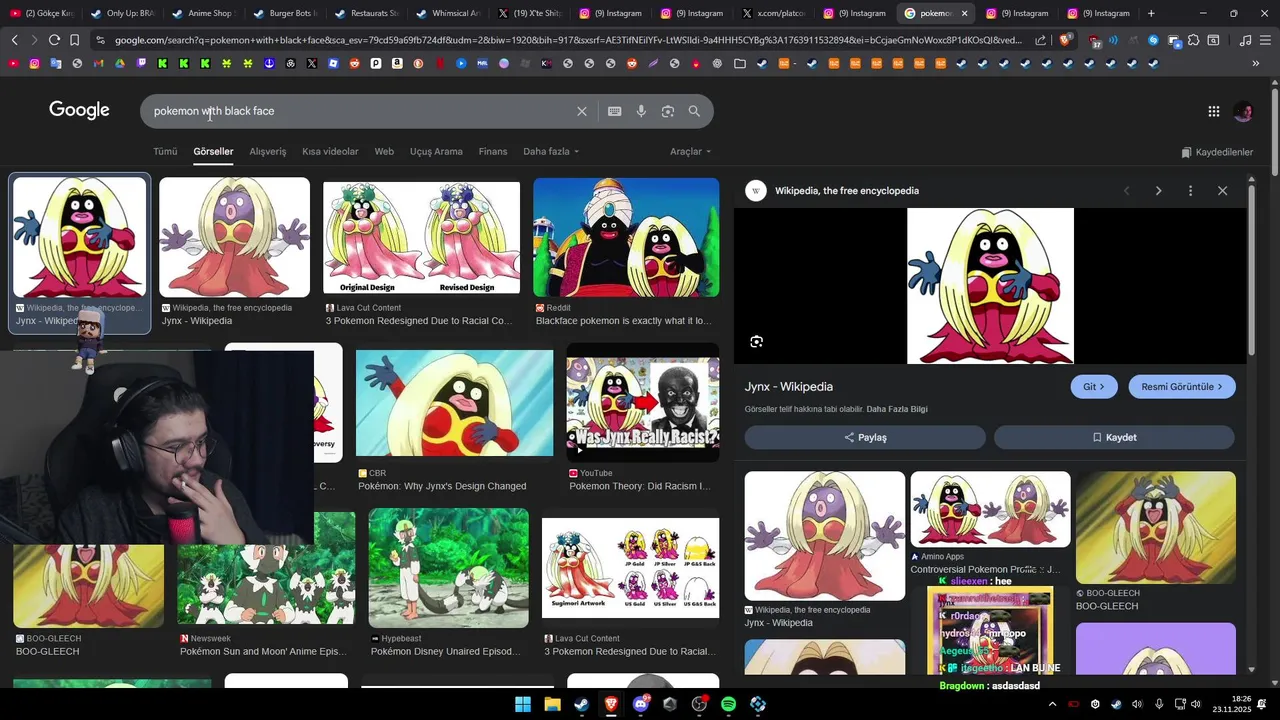
Task: Open the Was Jynx Really Racist YouTube thumbnail
Action: [643, 403]
